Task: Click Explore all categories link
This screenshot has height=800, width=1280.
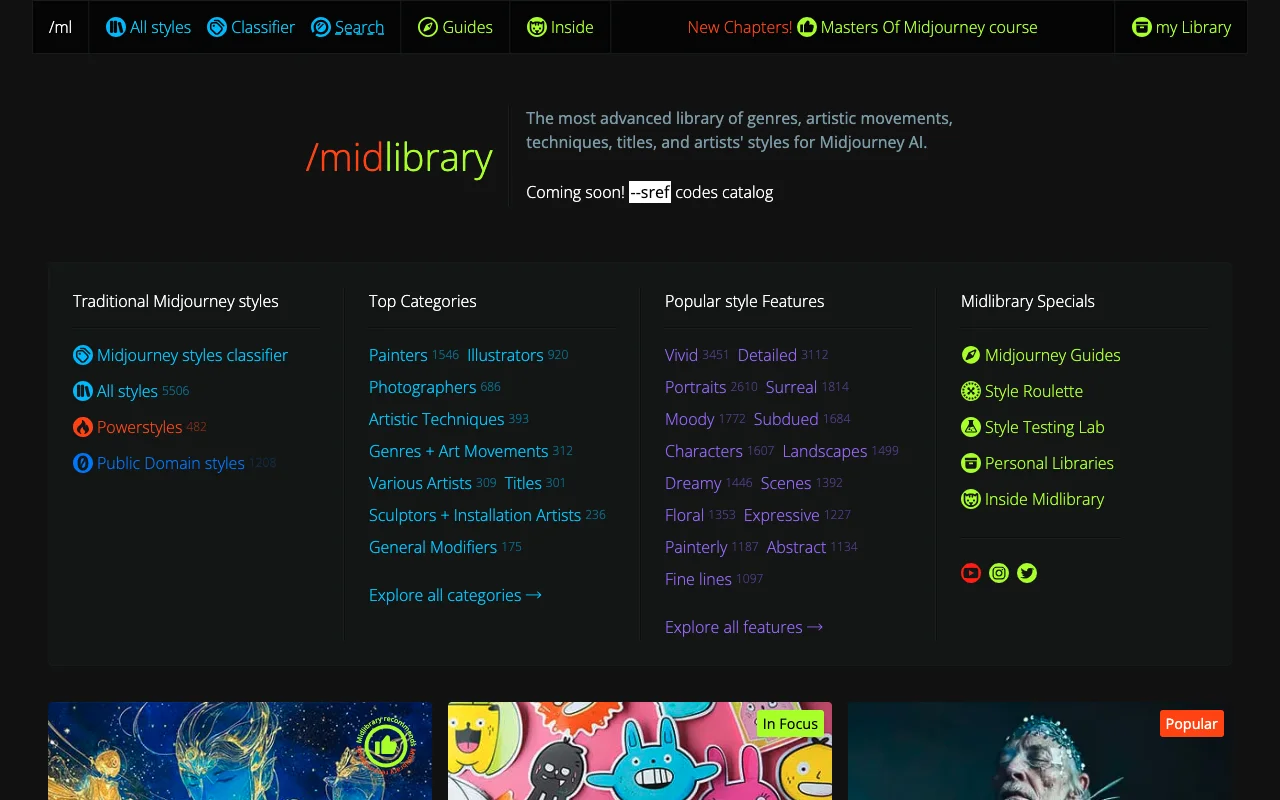Action: coord(455,595)
